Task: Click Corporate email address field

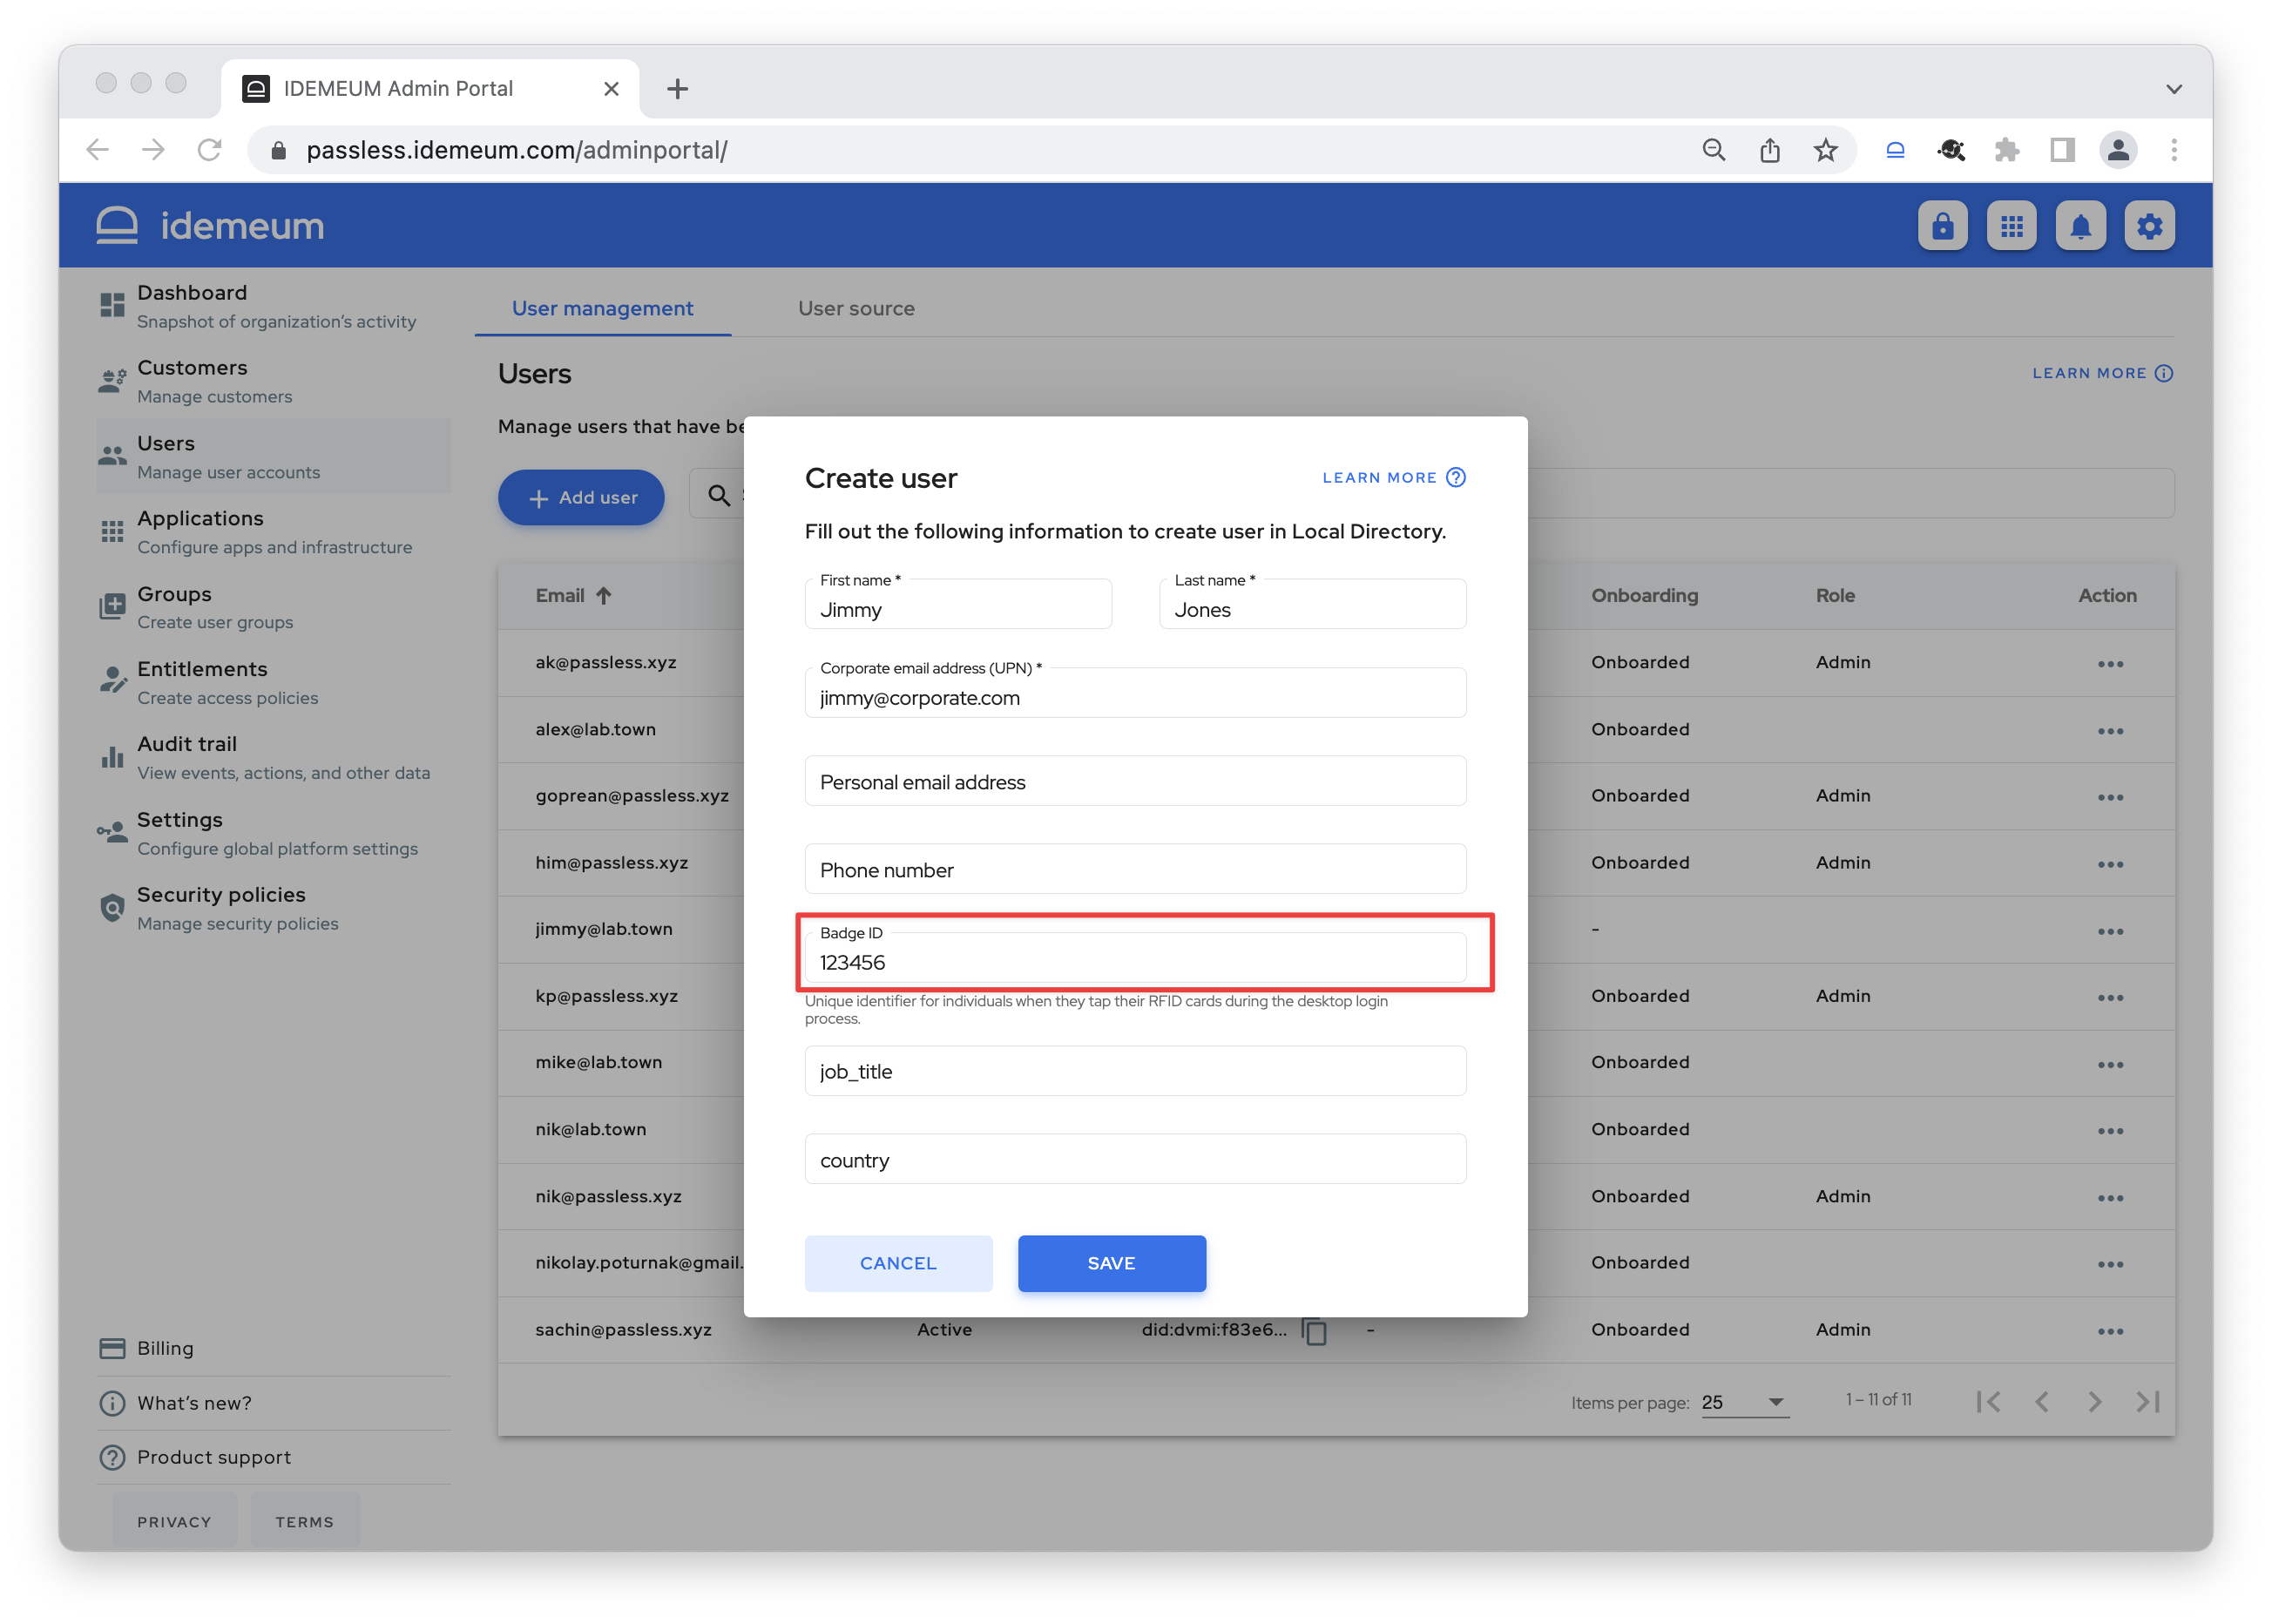Action: click(x=1135, y=692)
